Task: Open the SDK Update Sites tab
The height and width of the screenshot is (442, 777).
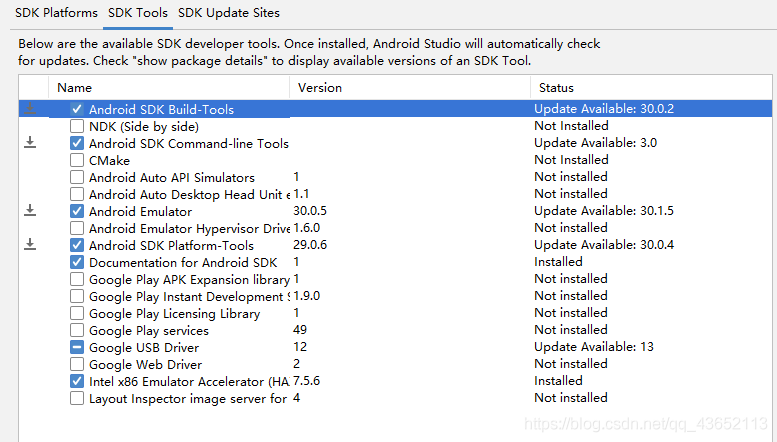Action: click(229, 13)
